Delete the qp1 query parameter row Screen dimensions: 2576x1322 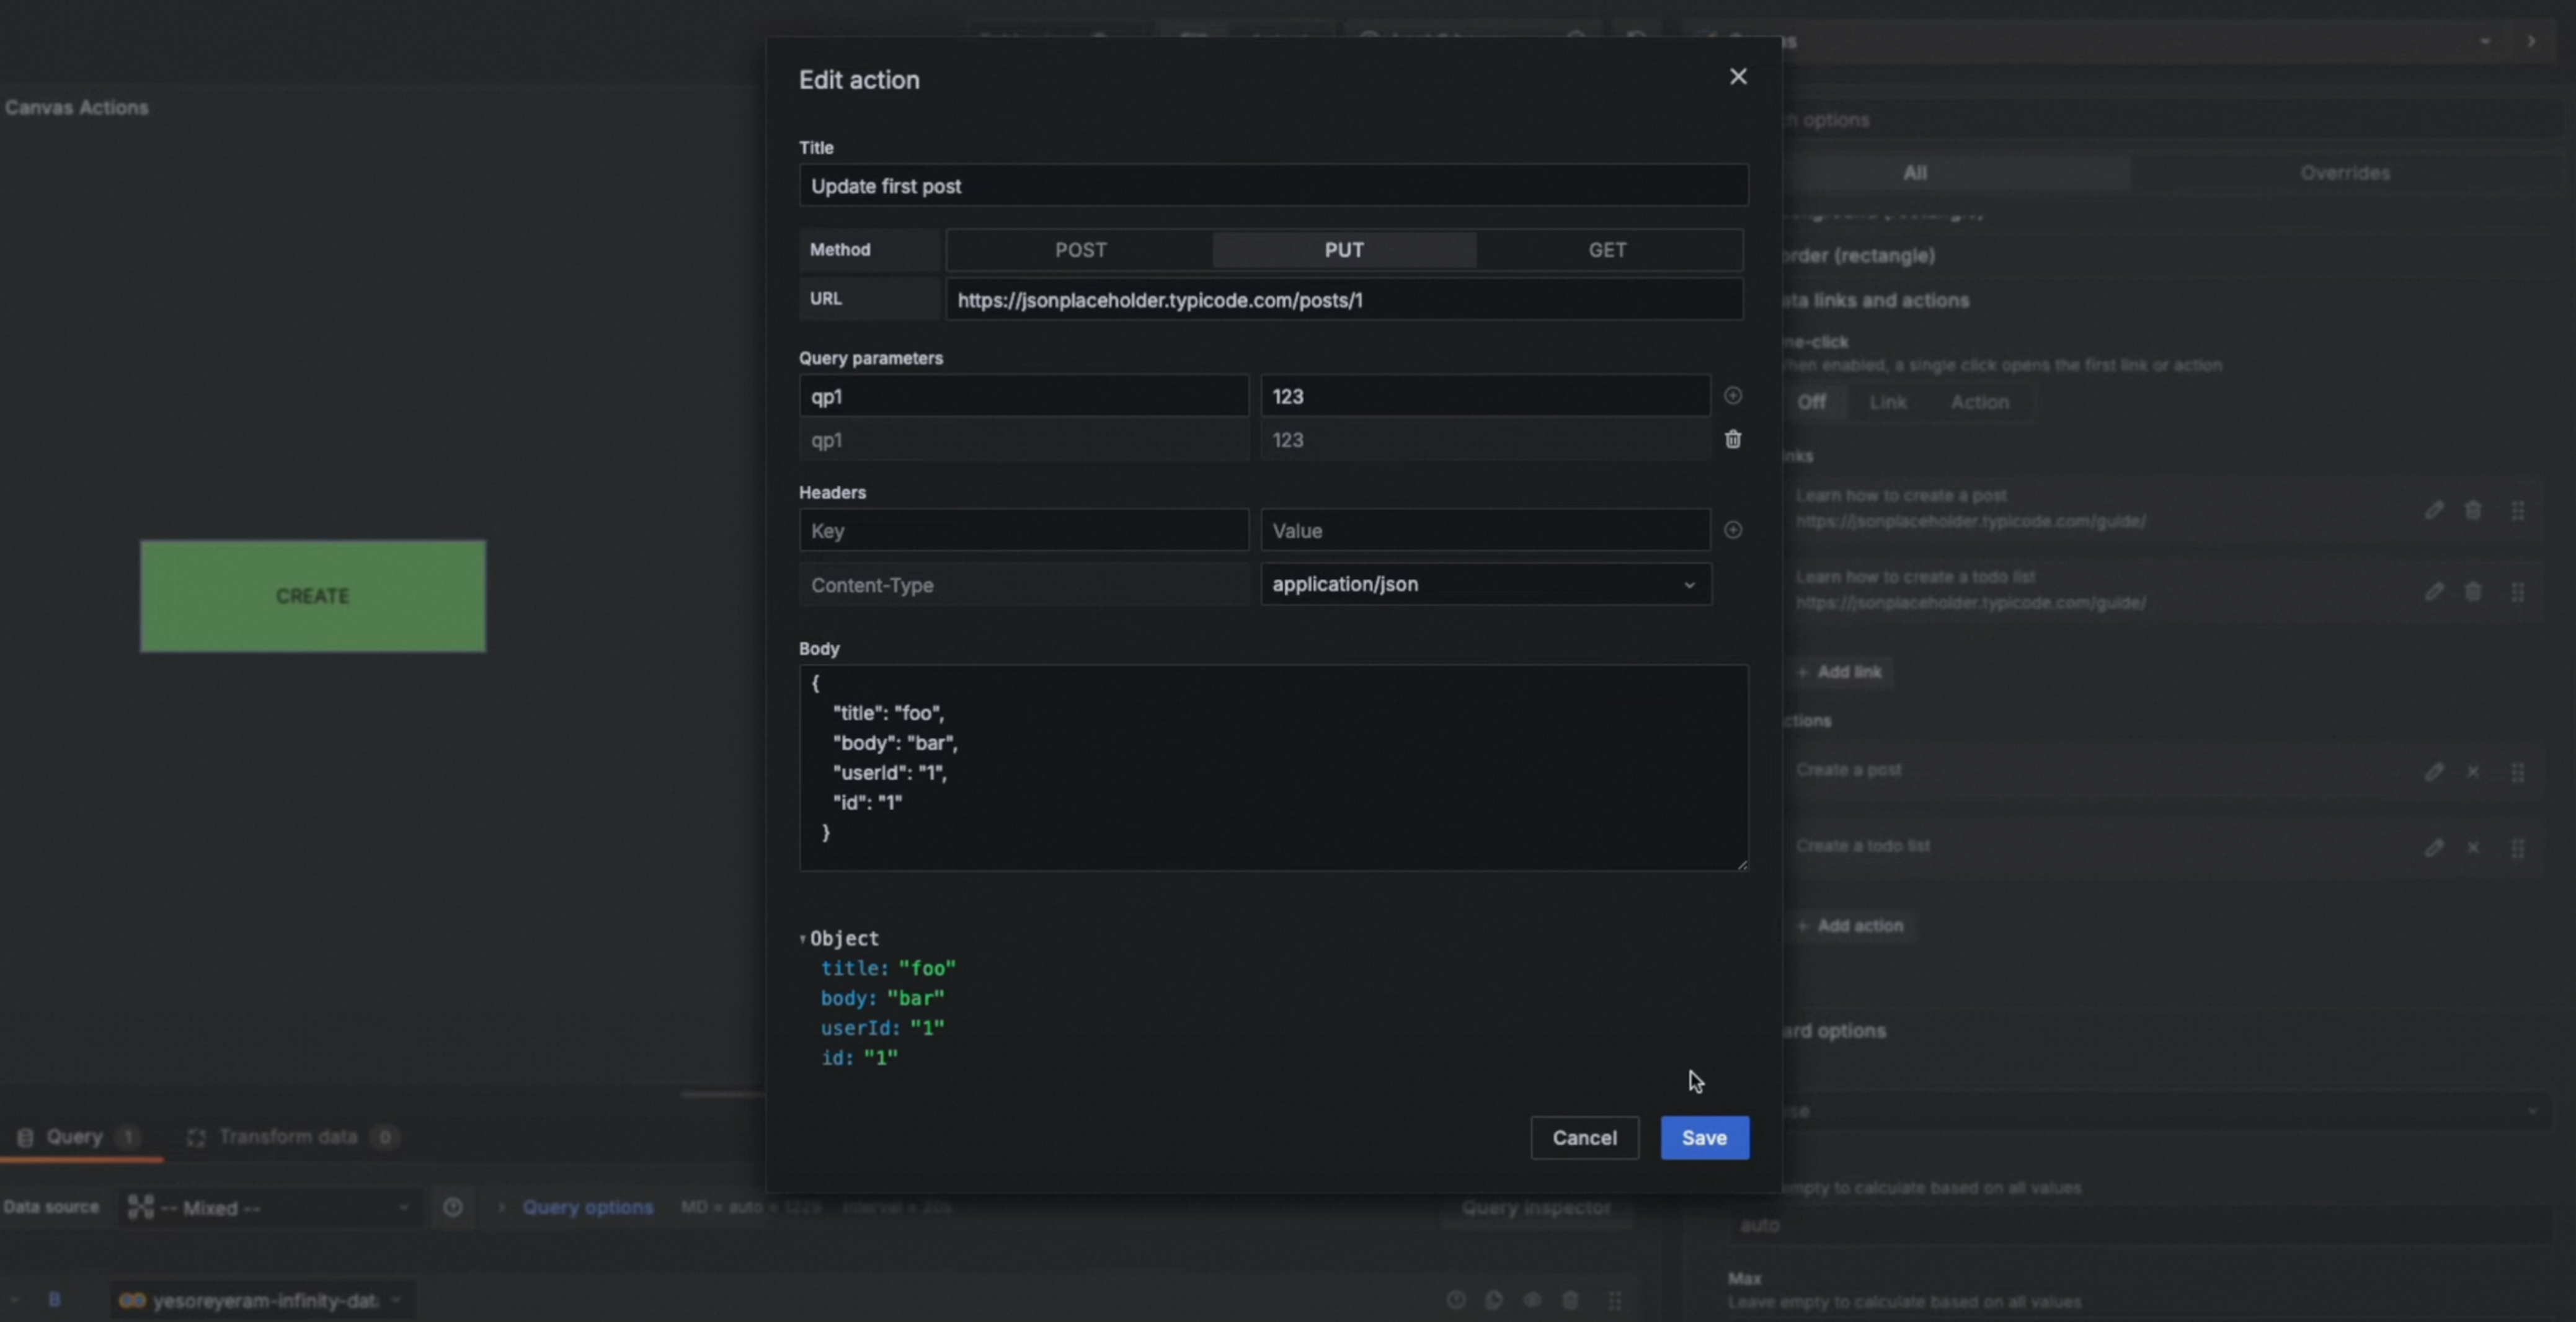[1733, 439]
